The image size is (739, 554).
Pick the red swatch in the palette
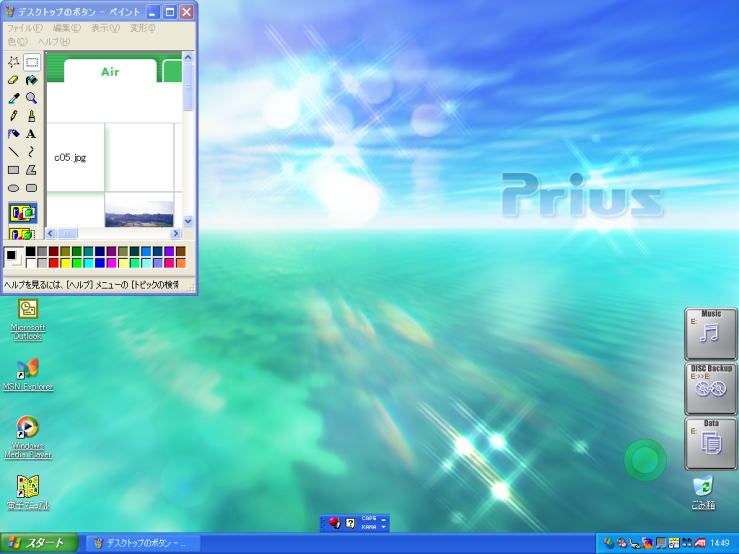[x=54, y=263]
